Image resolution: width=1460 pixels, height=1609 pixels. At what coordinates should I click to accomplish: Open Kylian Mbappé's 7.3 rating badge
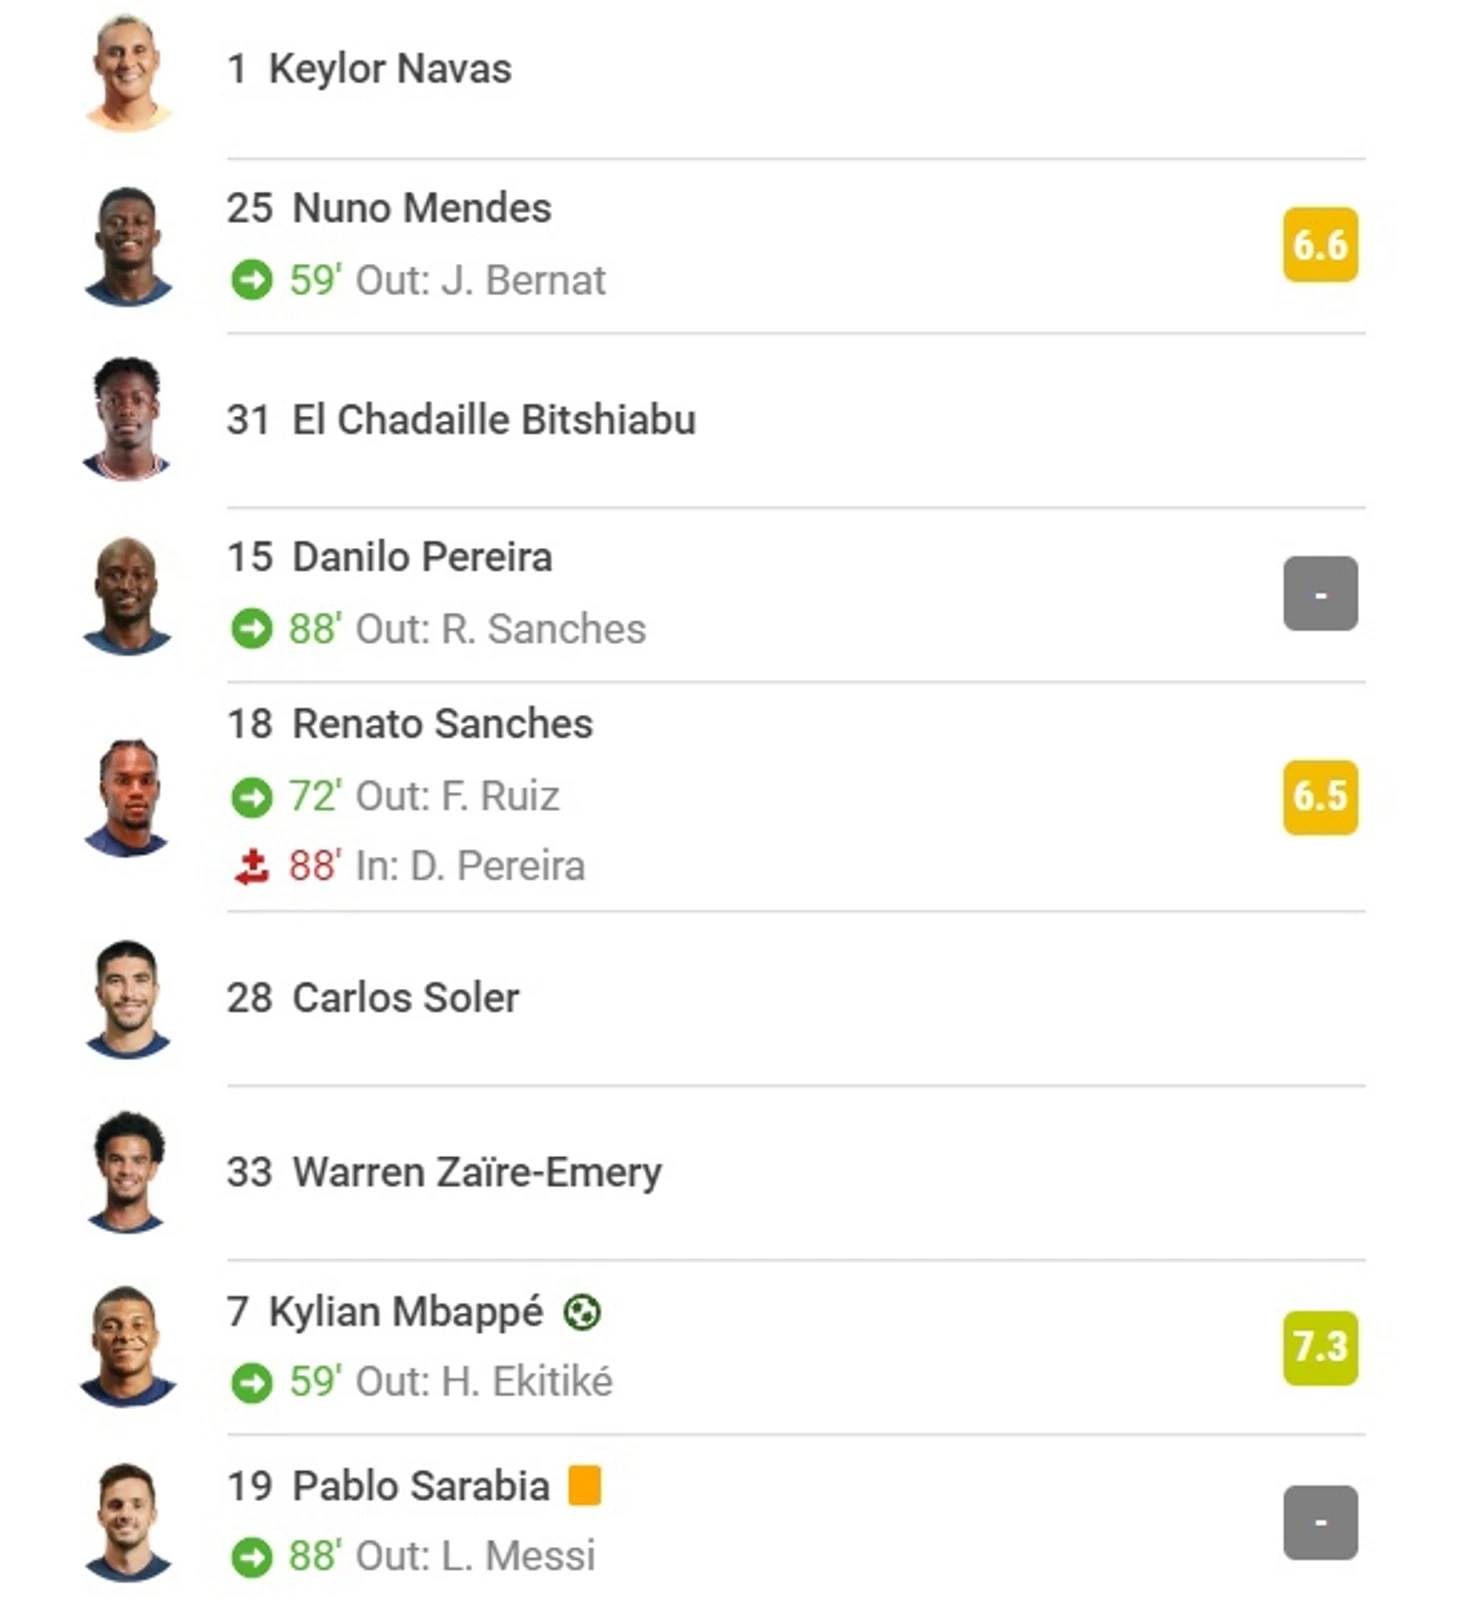point(1320,1348)
